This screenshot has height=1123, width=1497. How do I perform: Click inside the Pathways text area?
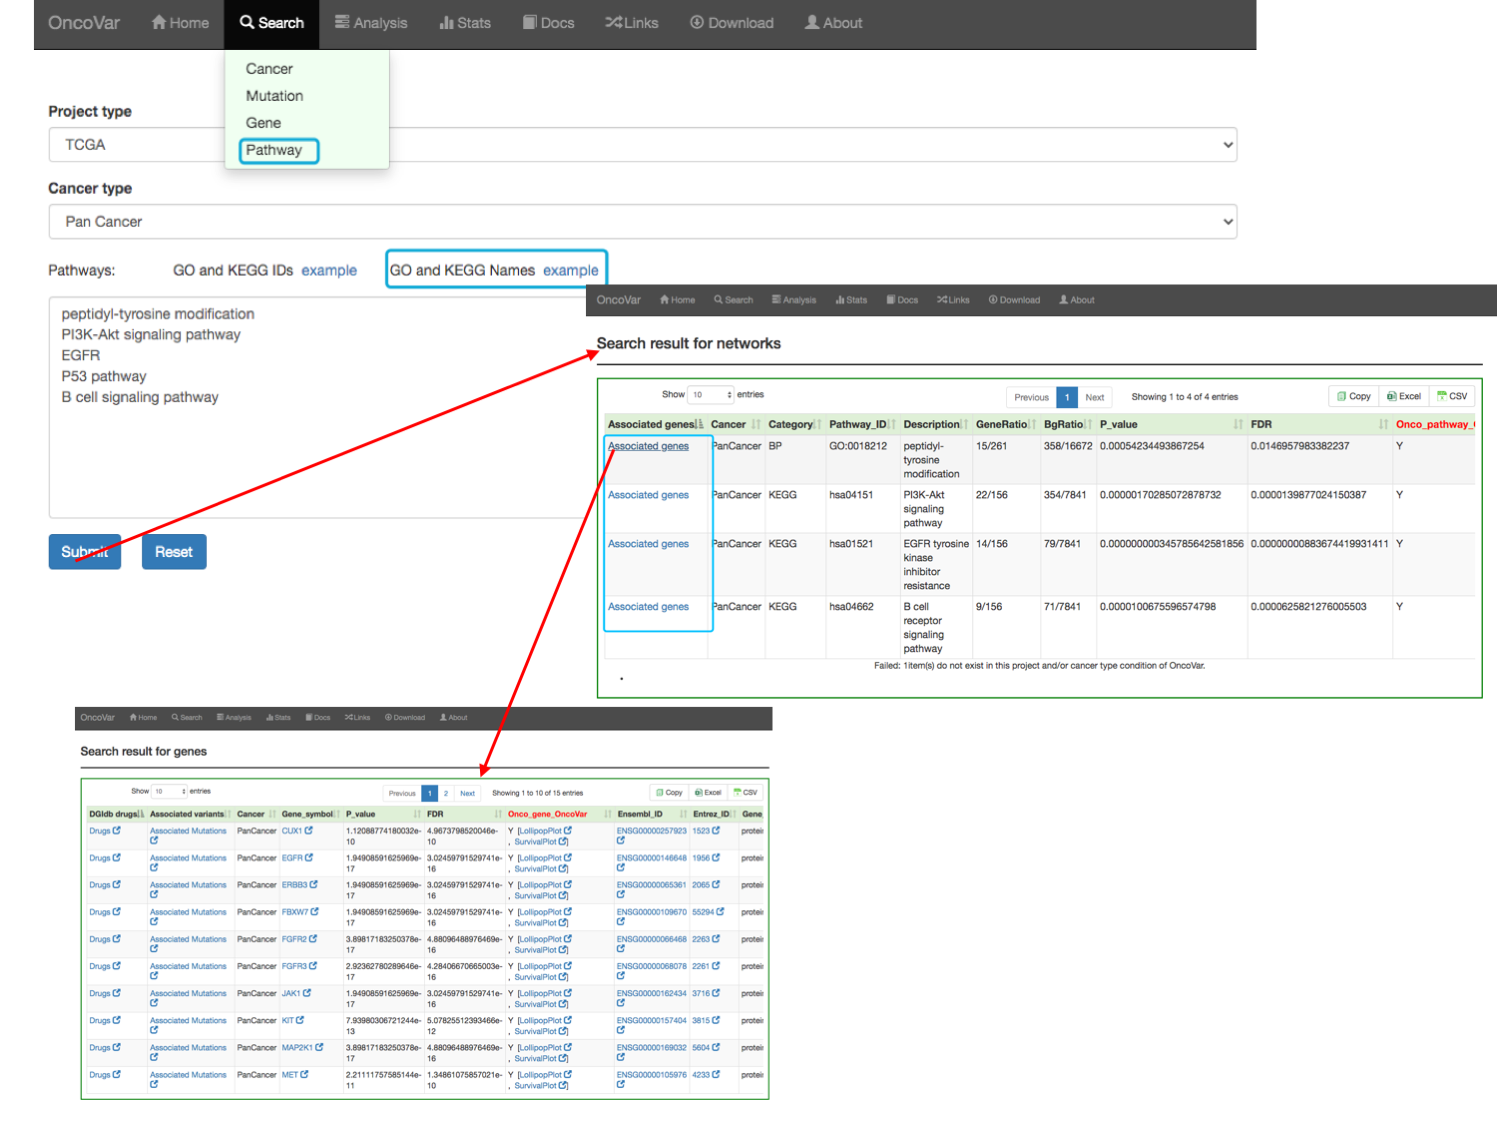(x=317, y=407)
